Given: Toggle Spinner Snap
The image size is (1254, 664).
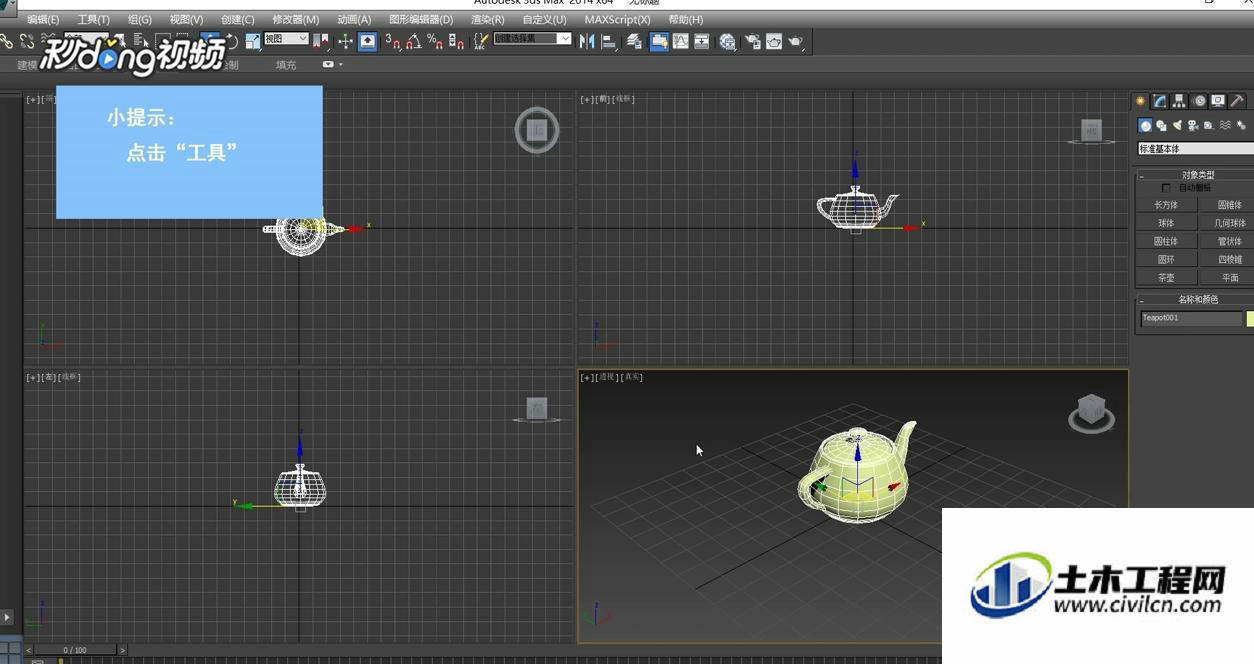Looking at the screenshot, I should point(457,42).
